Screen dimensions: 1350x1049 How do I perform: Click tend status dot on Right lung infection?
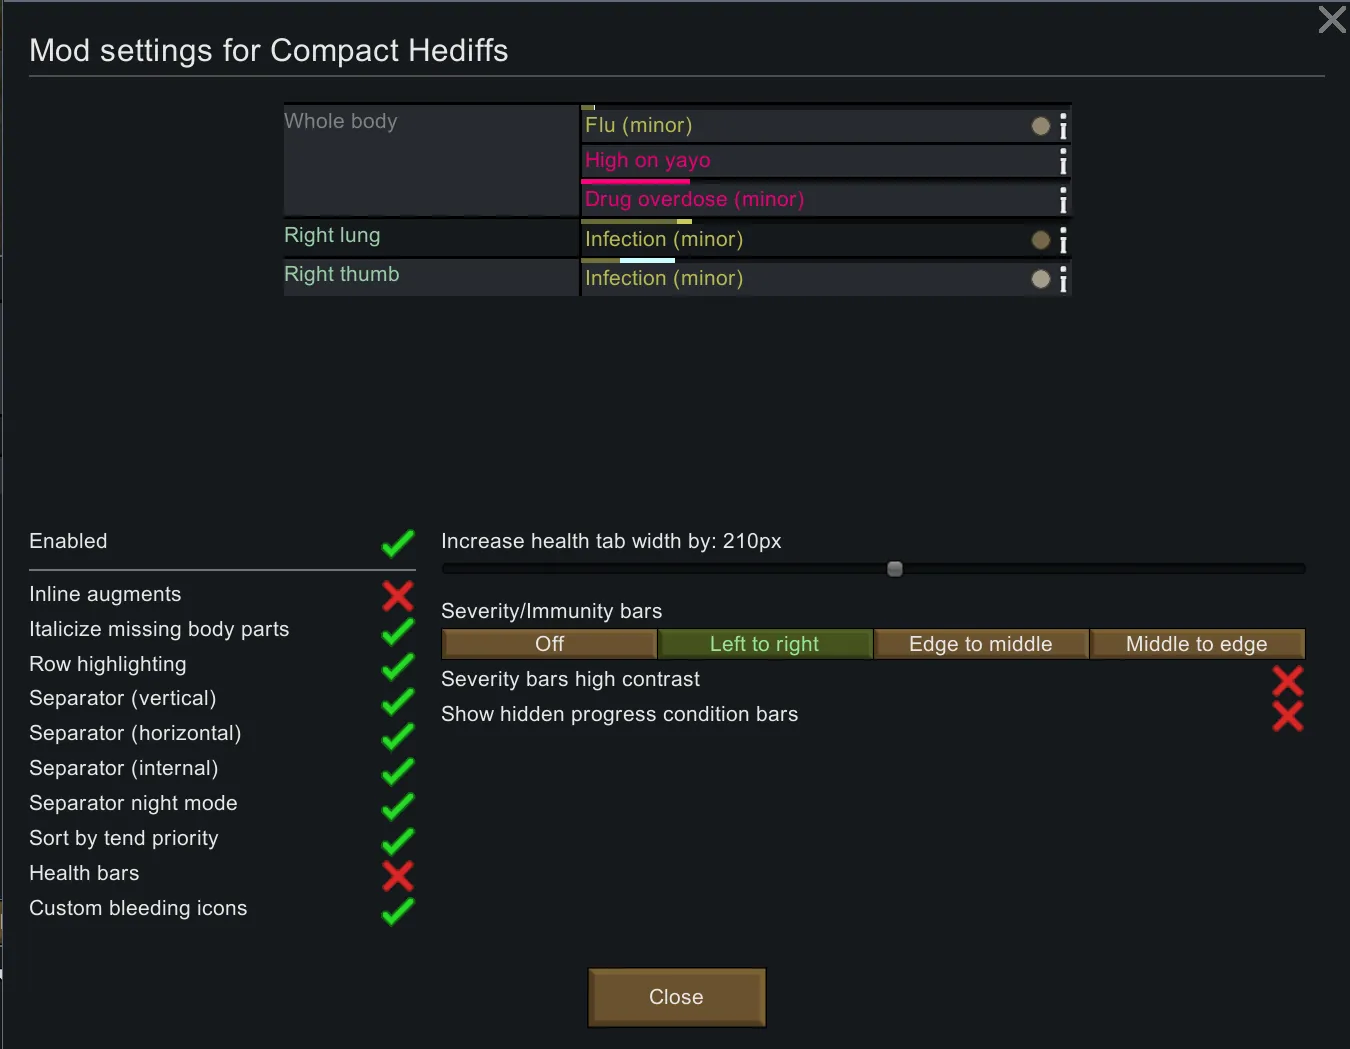[x=1041, y=240]
